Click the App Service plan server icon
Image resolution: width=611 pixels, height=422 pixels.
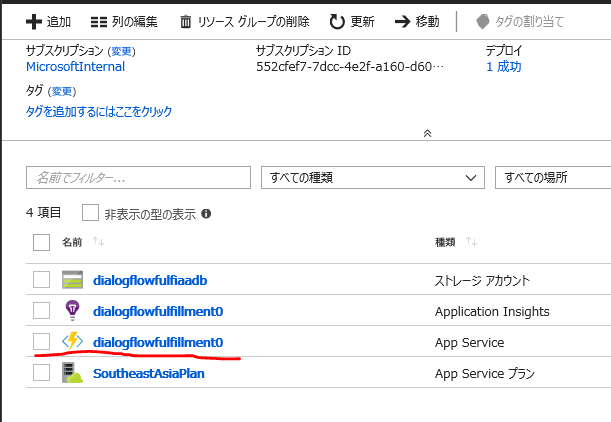coord(72,373)
